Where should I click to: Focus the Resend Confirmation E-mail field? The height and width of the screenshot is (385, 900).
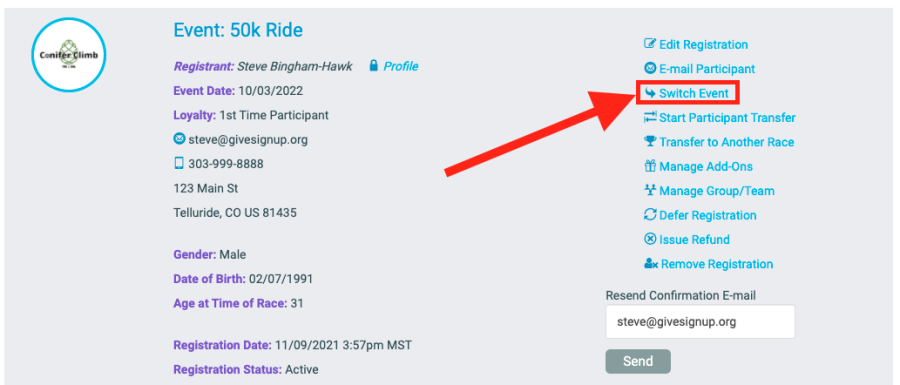pos(700,322)
